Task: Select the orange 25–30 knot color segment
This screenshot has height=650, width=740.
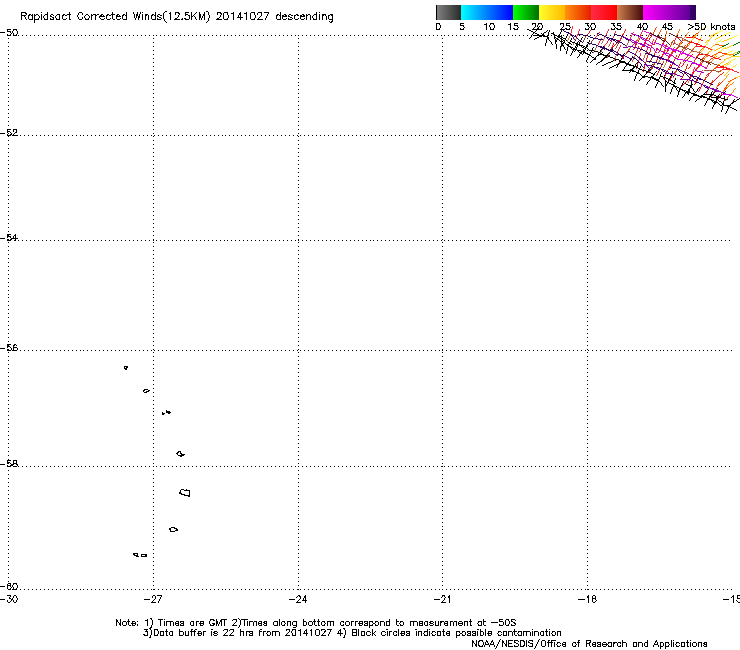Action: (x=578, y=12)
